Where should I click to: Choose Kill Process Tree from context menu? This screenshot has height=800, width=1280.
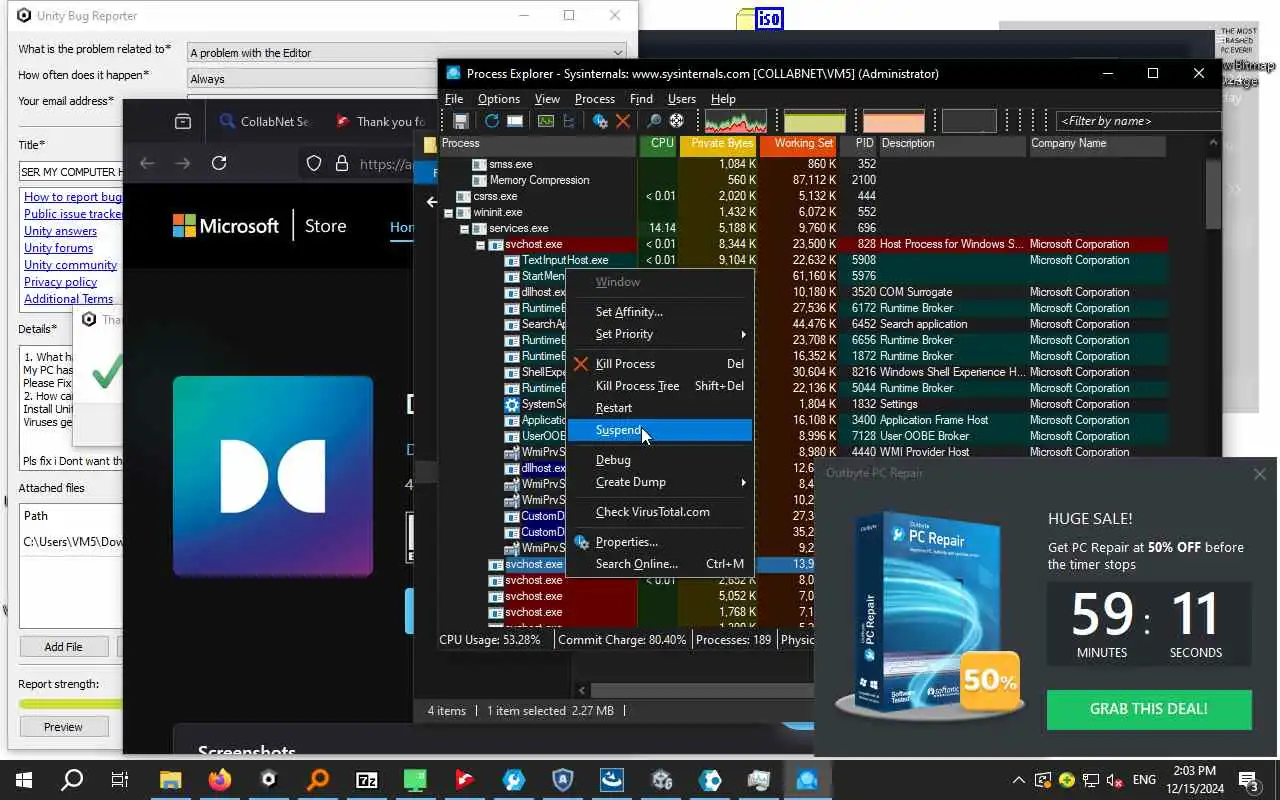coord(661,386)
